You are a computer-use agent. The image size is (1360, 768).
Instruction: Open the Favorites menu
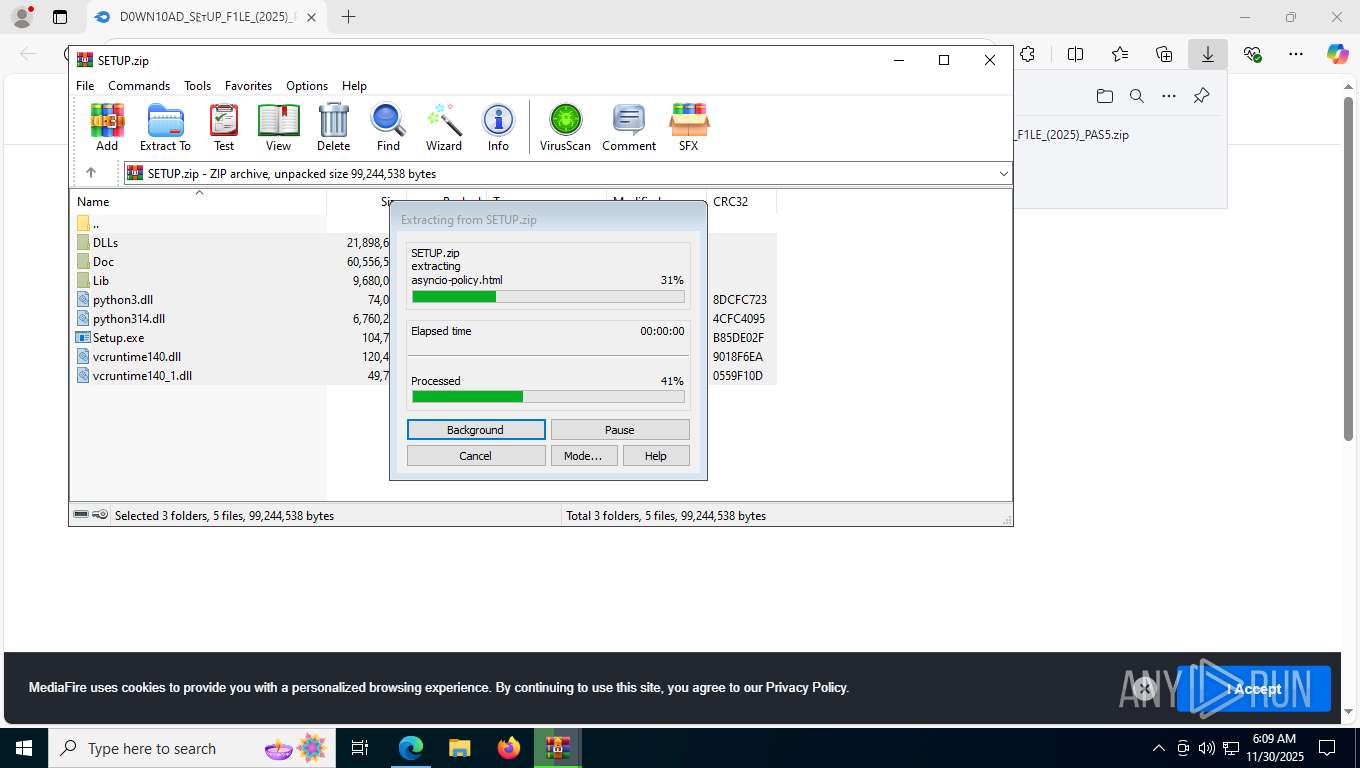point(248,86)
